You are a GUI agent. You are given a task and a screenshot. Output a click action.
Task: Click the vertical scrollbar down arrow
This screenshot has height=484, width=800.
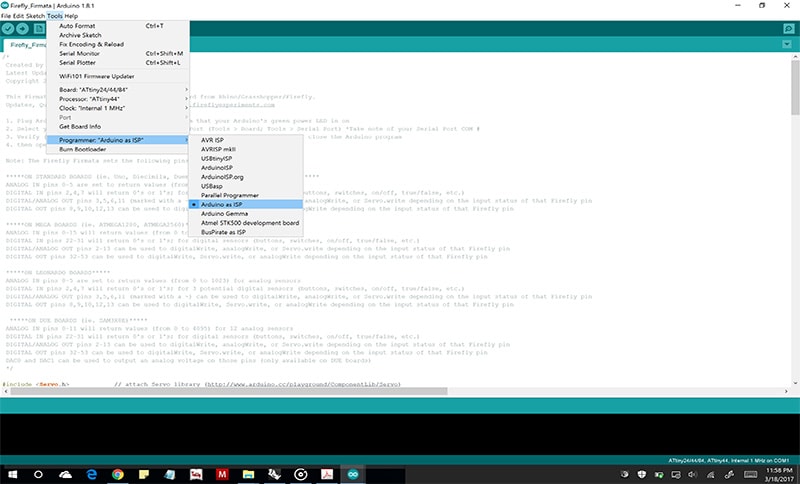click(x=795, y=383)
